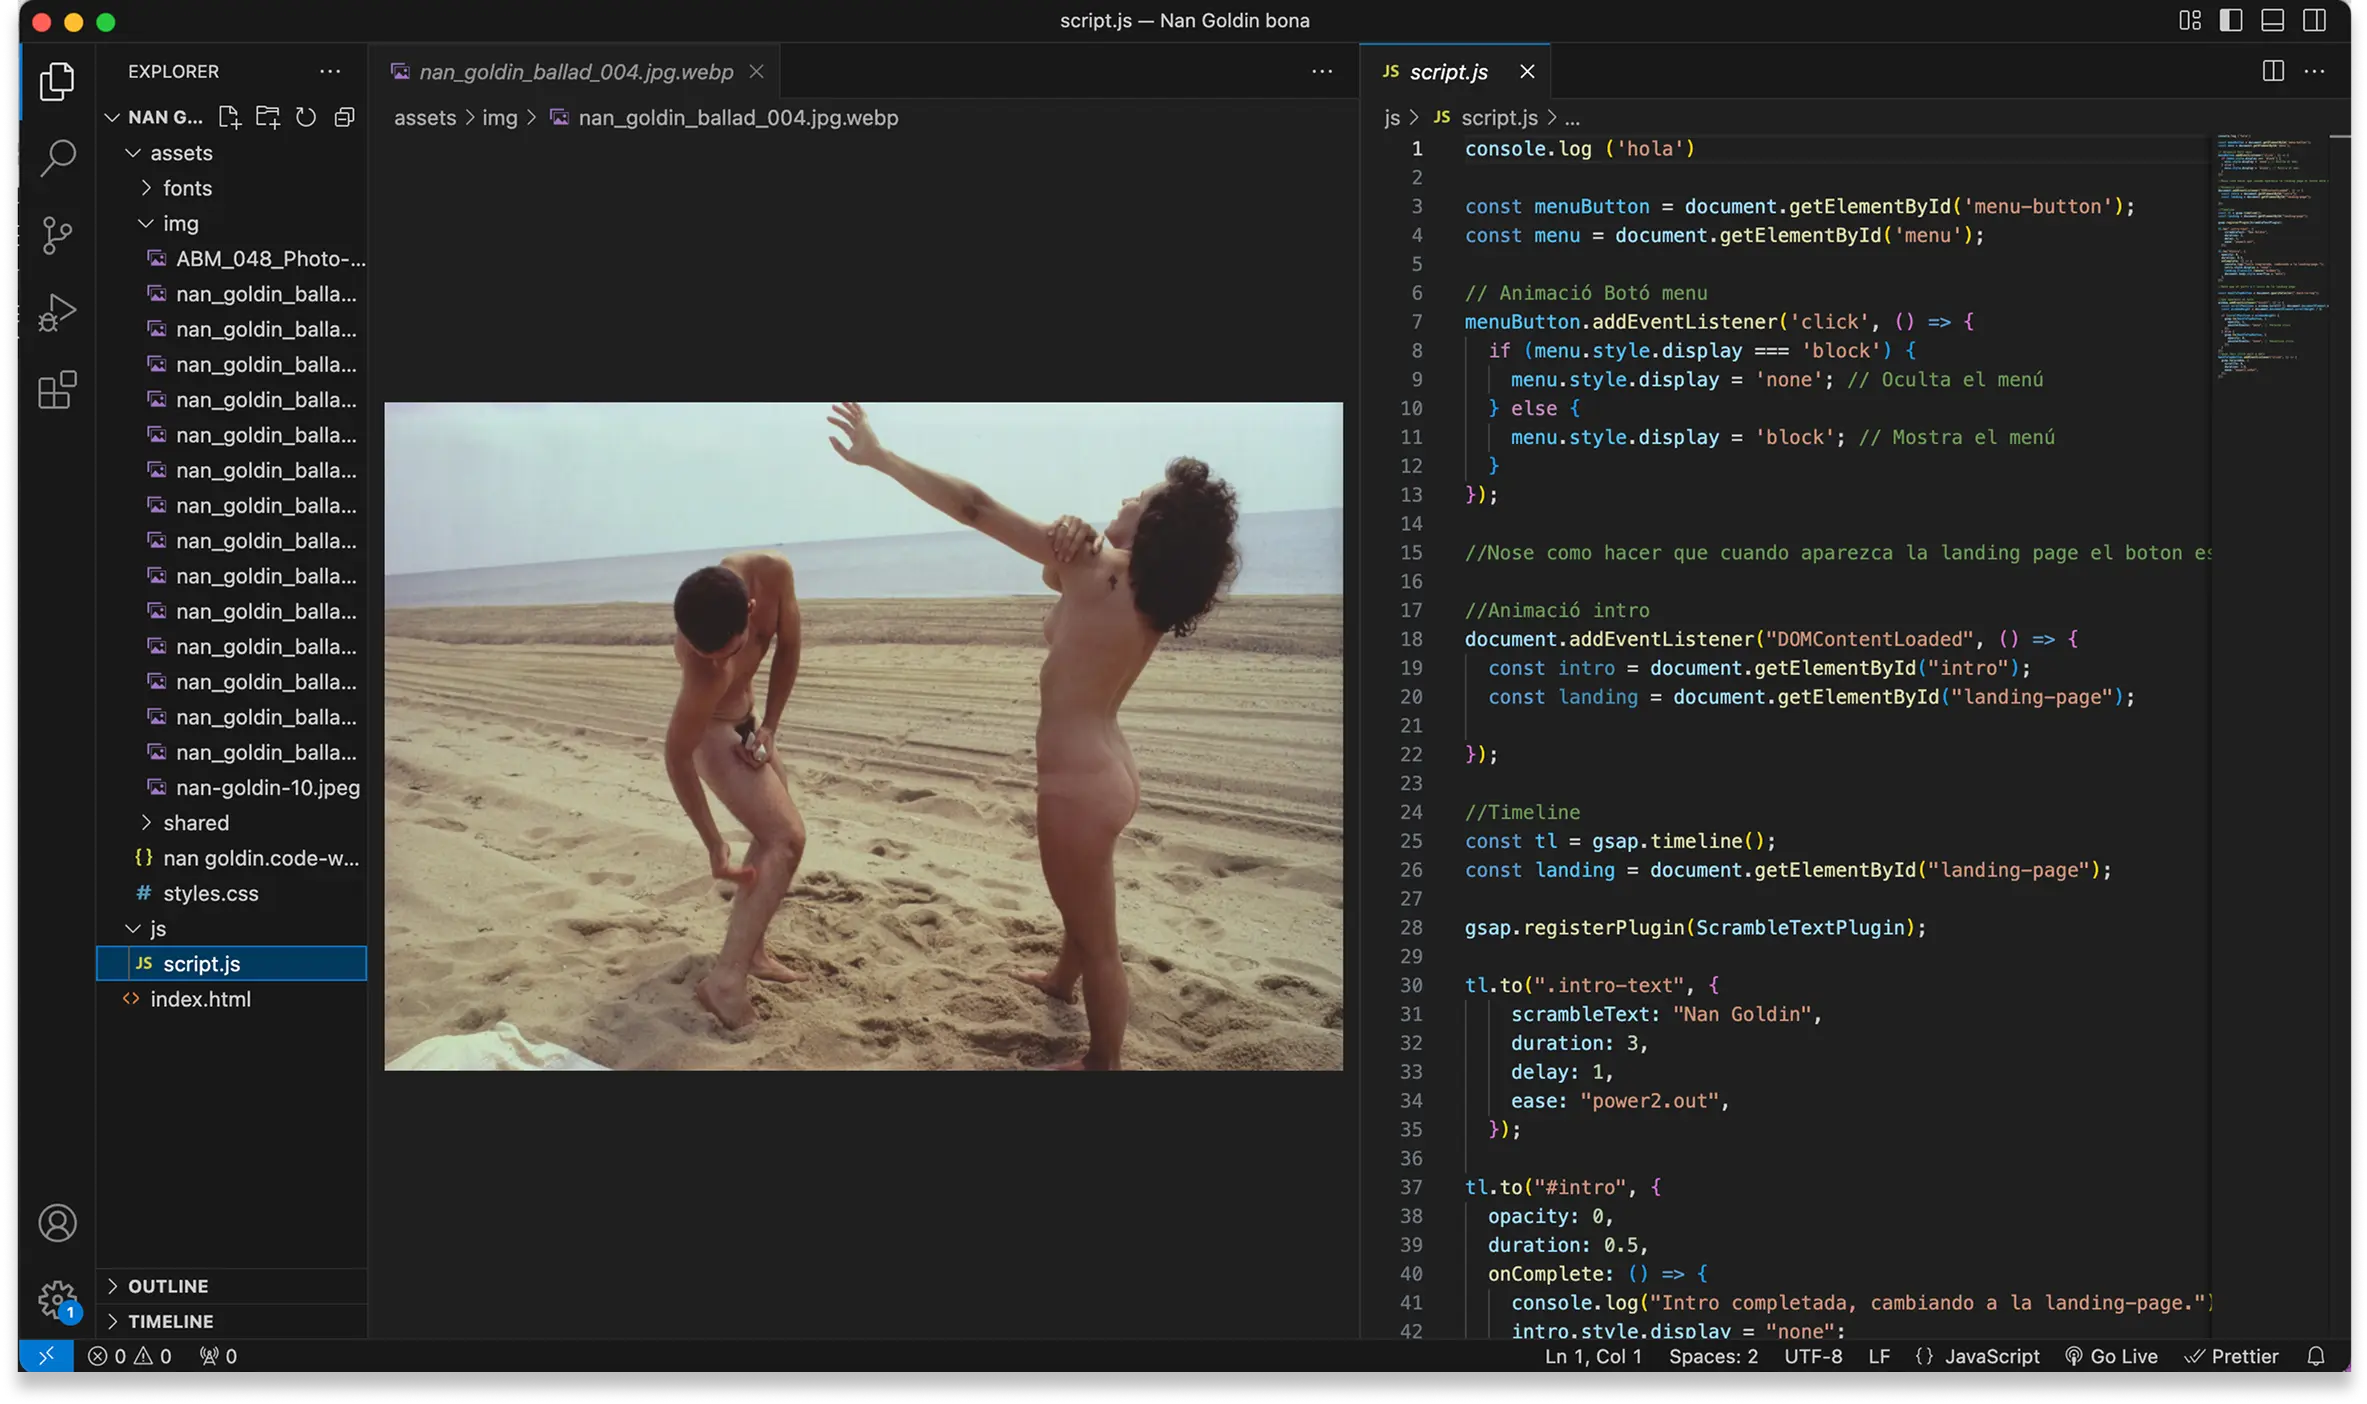Change UTF-8 file encoding

[x=1813, y=1356]
